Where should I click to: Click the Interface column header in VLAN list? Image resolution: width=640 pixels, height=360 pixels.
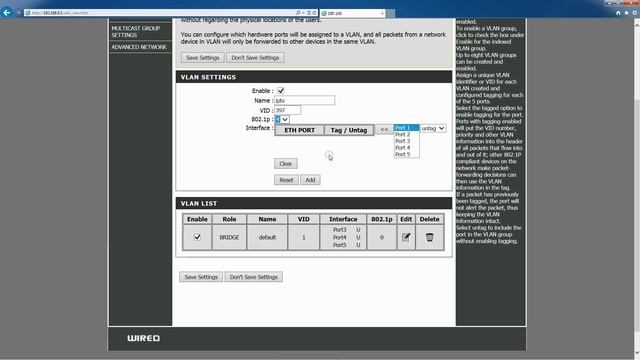click(343, 219)
